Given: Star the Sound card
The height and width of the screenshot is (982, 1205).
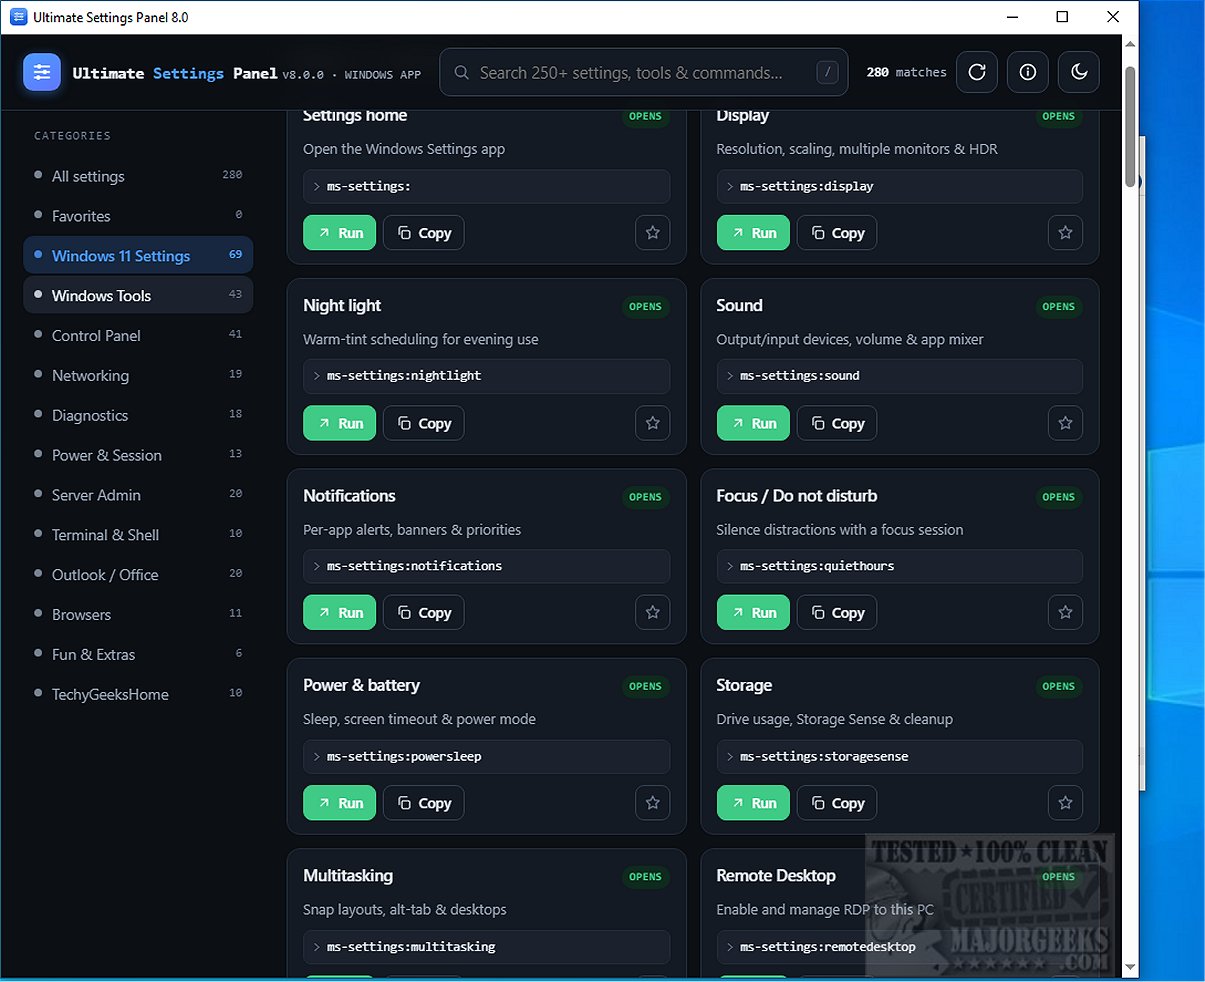Looking at the screenshot, I should coord(1066,423).
